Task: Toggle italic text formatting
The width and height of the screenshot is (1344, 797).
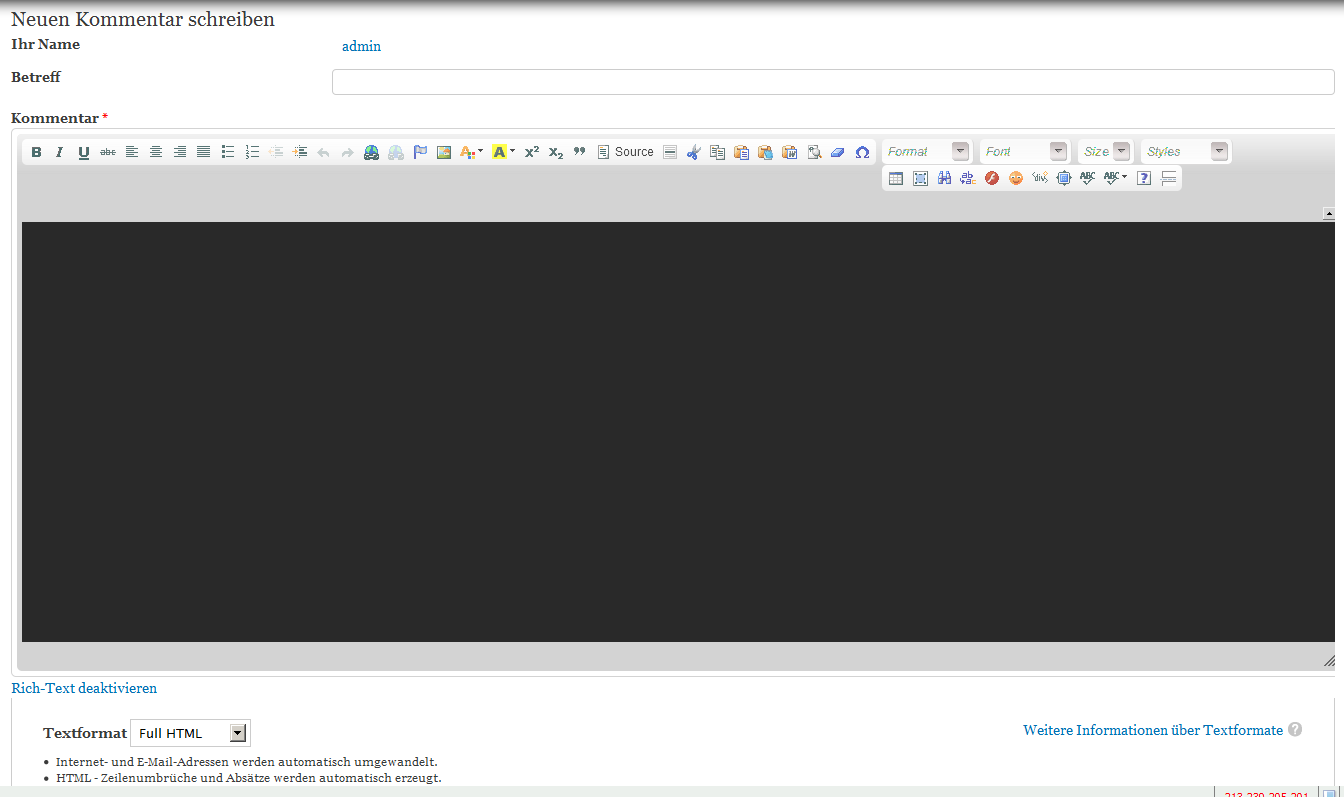Action: [x=60, y=152]
